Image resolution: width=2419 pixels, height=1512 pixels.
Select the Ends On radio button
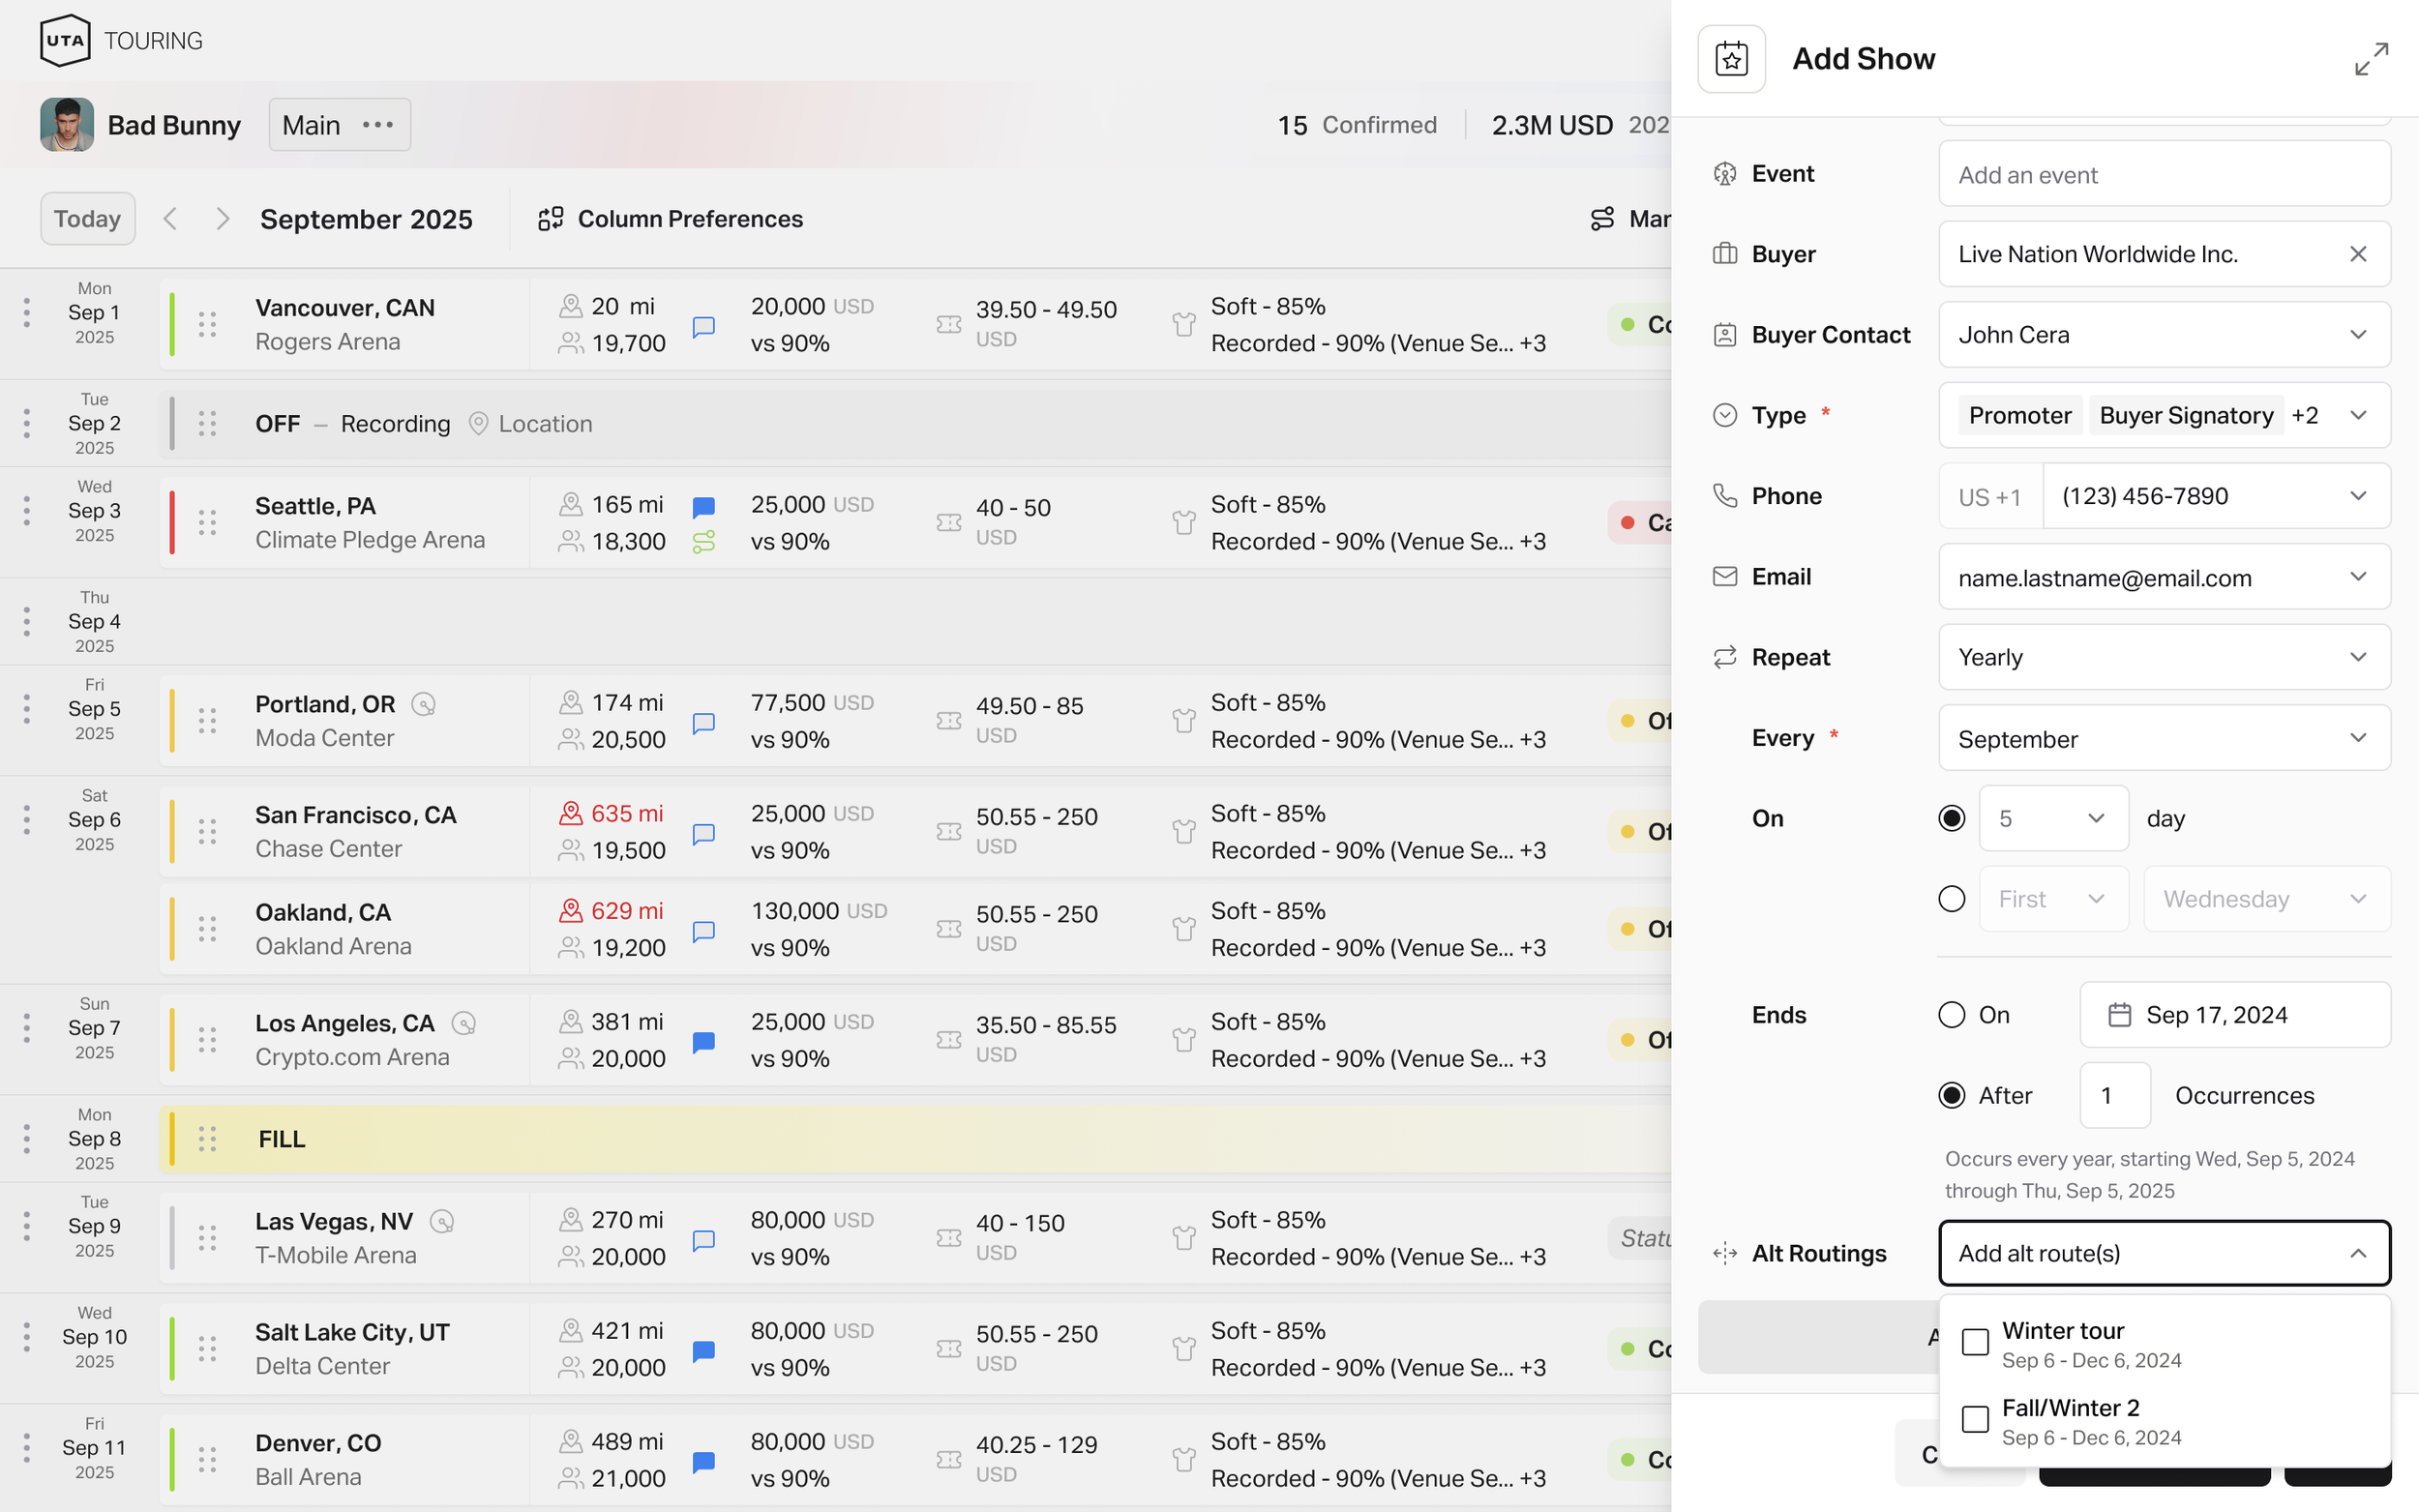[1951, 1015]
